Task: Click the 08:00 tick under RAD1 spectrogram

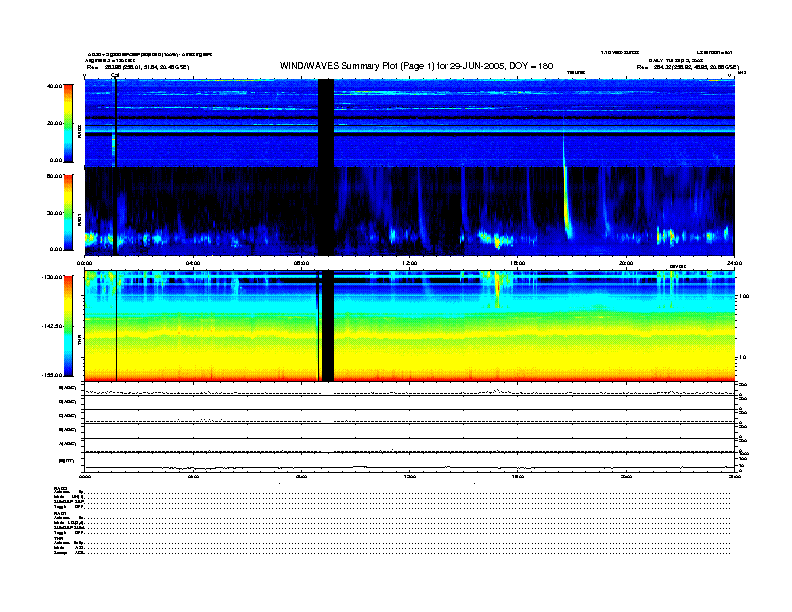Action: coord(301,263)
